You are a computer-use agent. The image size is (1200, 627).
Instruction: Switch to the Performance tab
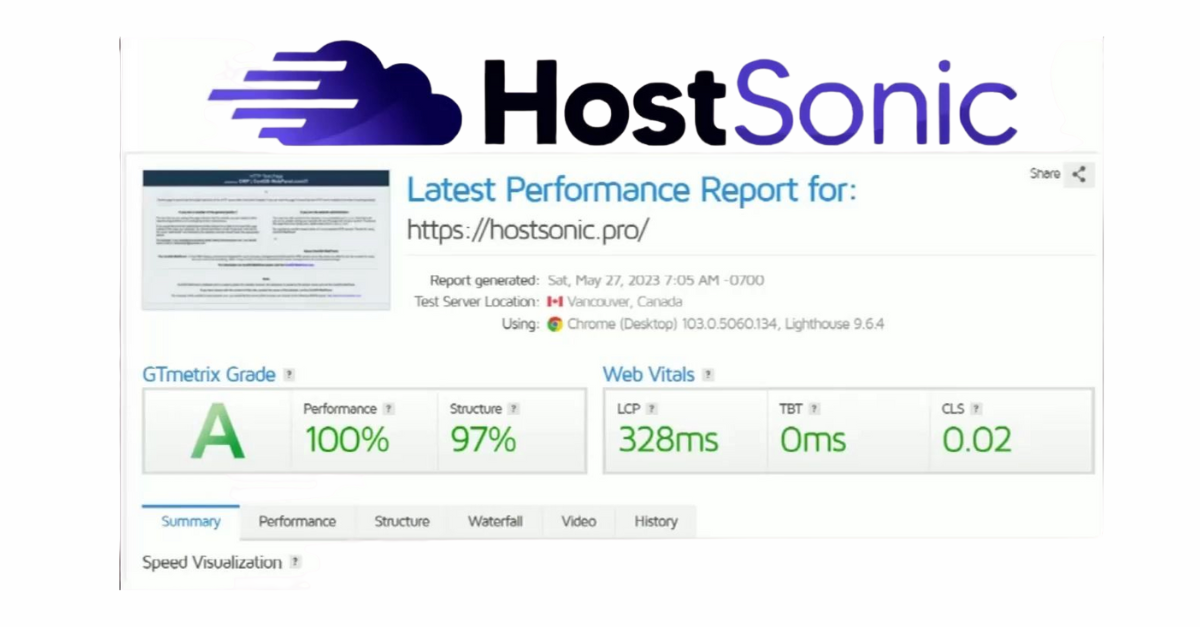(x=297, y=521)
